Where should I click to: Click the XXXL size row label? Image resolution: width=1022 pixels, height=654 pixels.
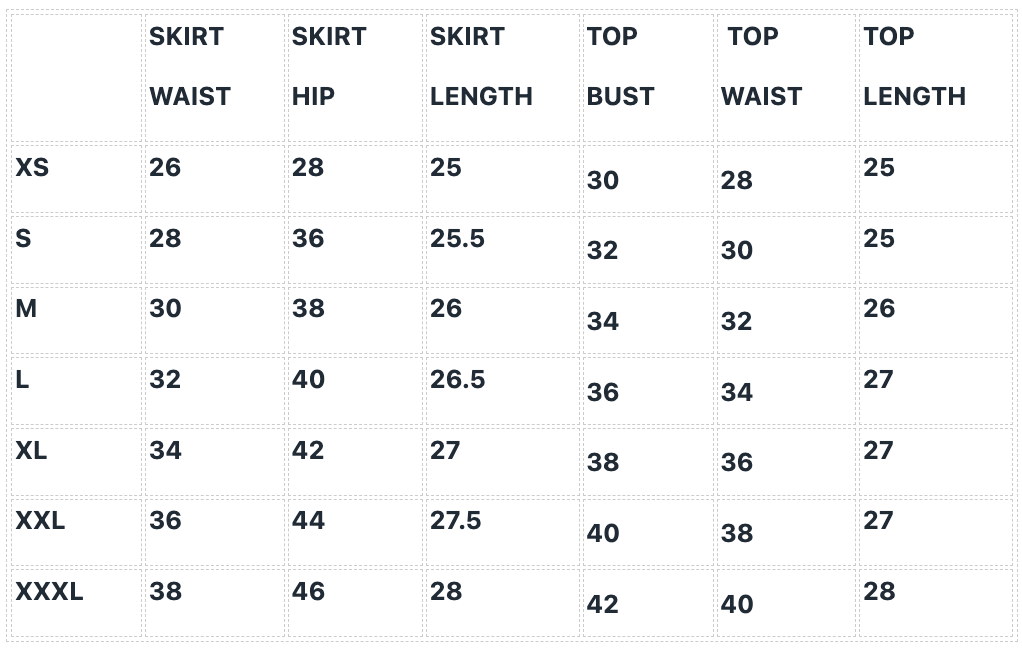pyautogui.click(x=50, y=592)
